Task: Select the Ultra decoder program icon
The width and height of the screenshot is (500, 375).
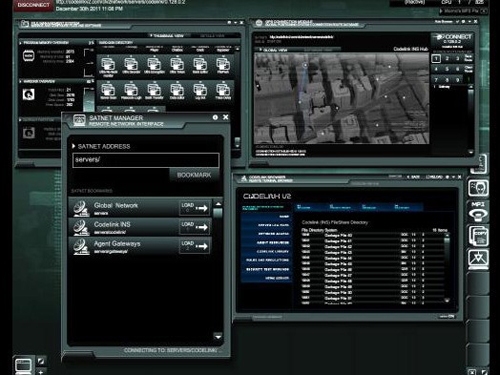Action: (x=131, y=66)
